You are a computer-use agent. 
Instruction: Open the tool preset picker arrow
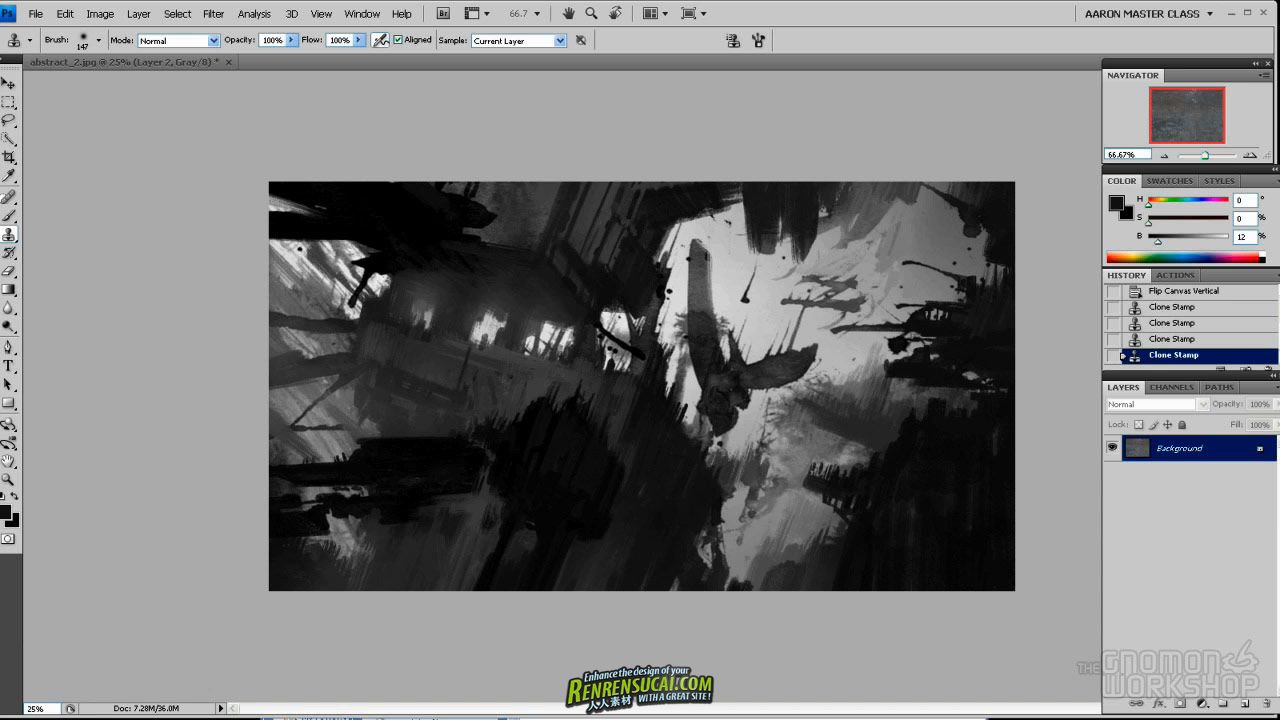click(30, 40)
